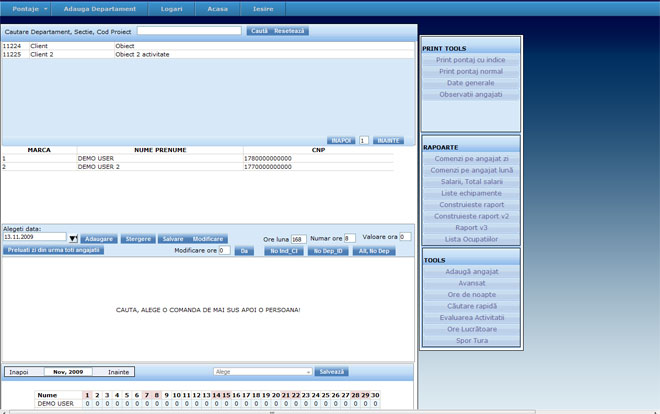Screen dimensions: 660x414
Task: Open Spor Tura tool
Action: tap(472, 340)
